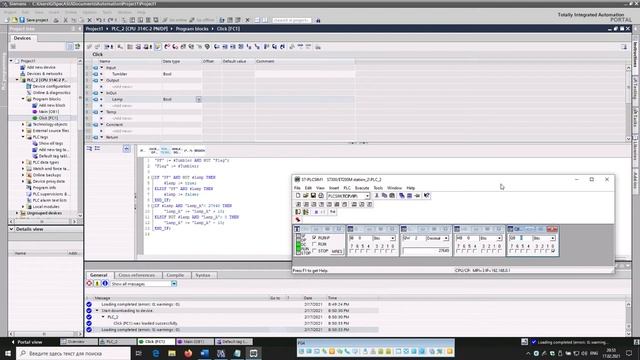
Task: Open Microsoft Edge from the taskbar
Action: click(x=156, y=353)
